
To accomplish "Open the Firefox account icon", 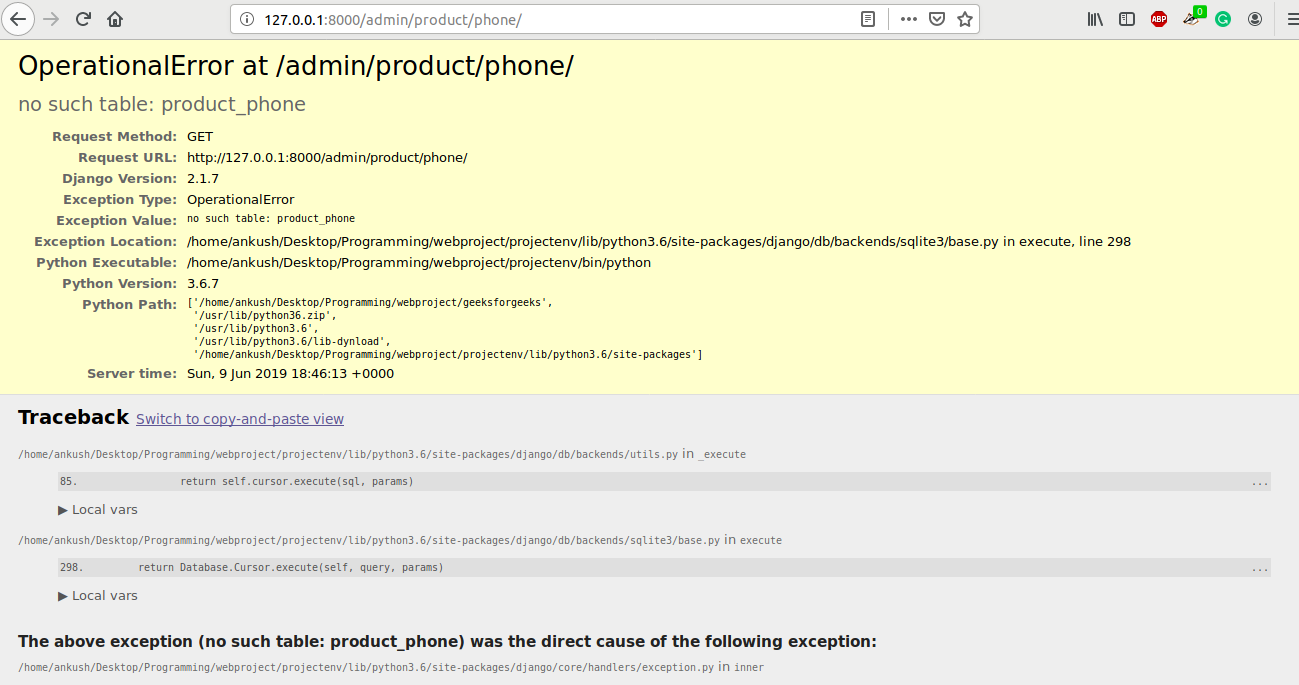I will click(x=1255, y=19).
